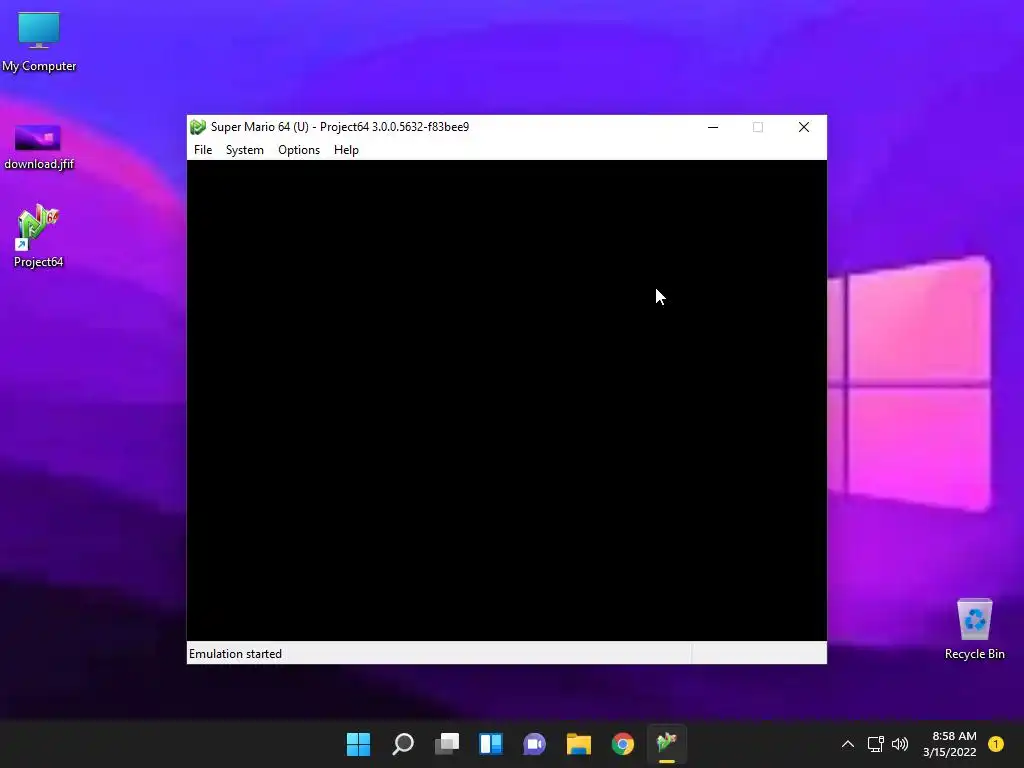Click the Project64 taskbar icon

click(667, 744)
